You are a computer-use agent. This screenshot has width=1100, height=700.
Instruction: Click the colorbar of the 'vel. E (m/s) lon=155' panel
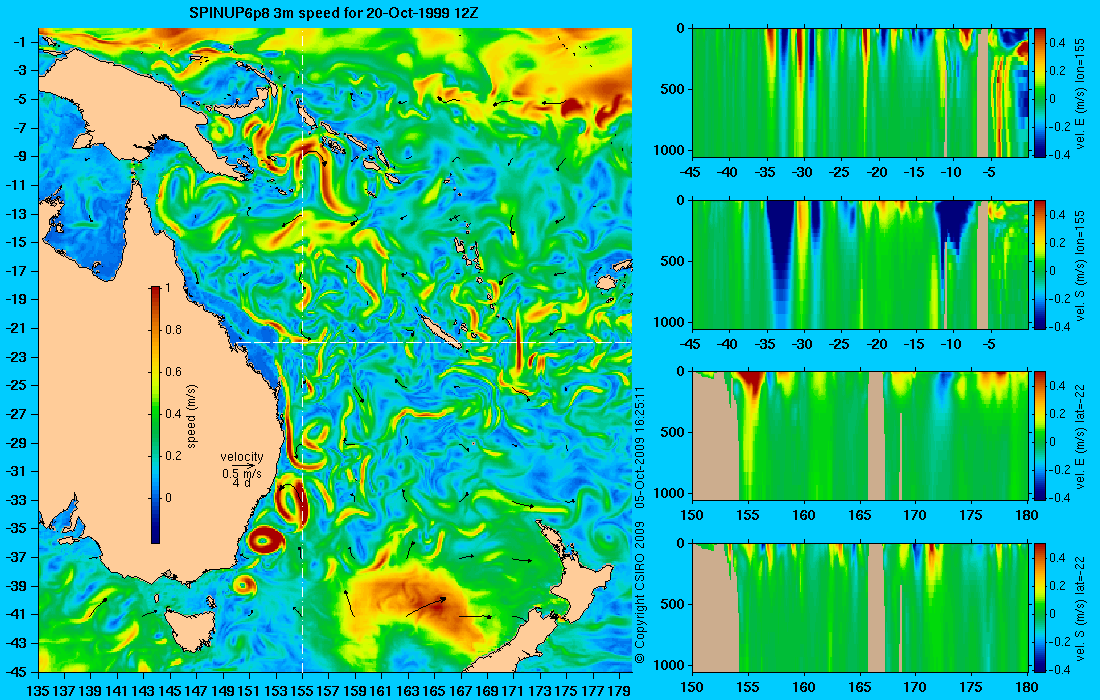1040,93
